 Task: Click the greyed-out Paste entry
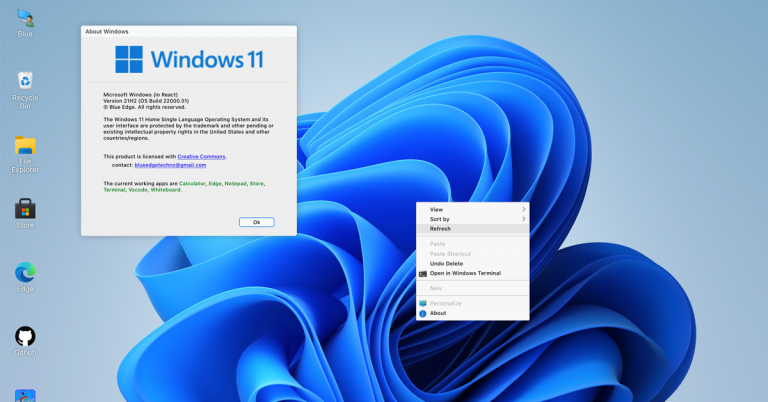(x=473, y=243)
